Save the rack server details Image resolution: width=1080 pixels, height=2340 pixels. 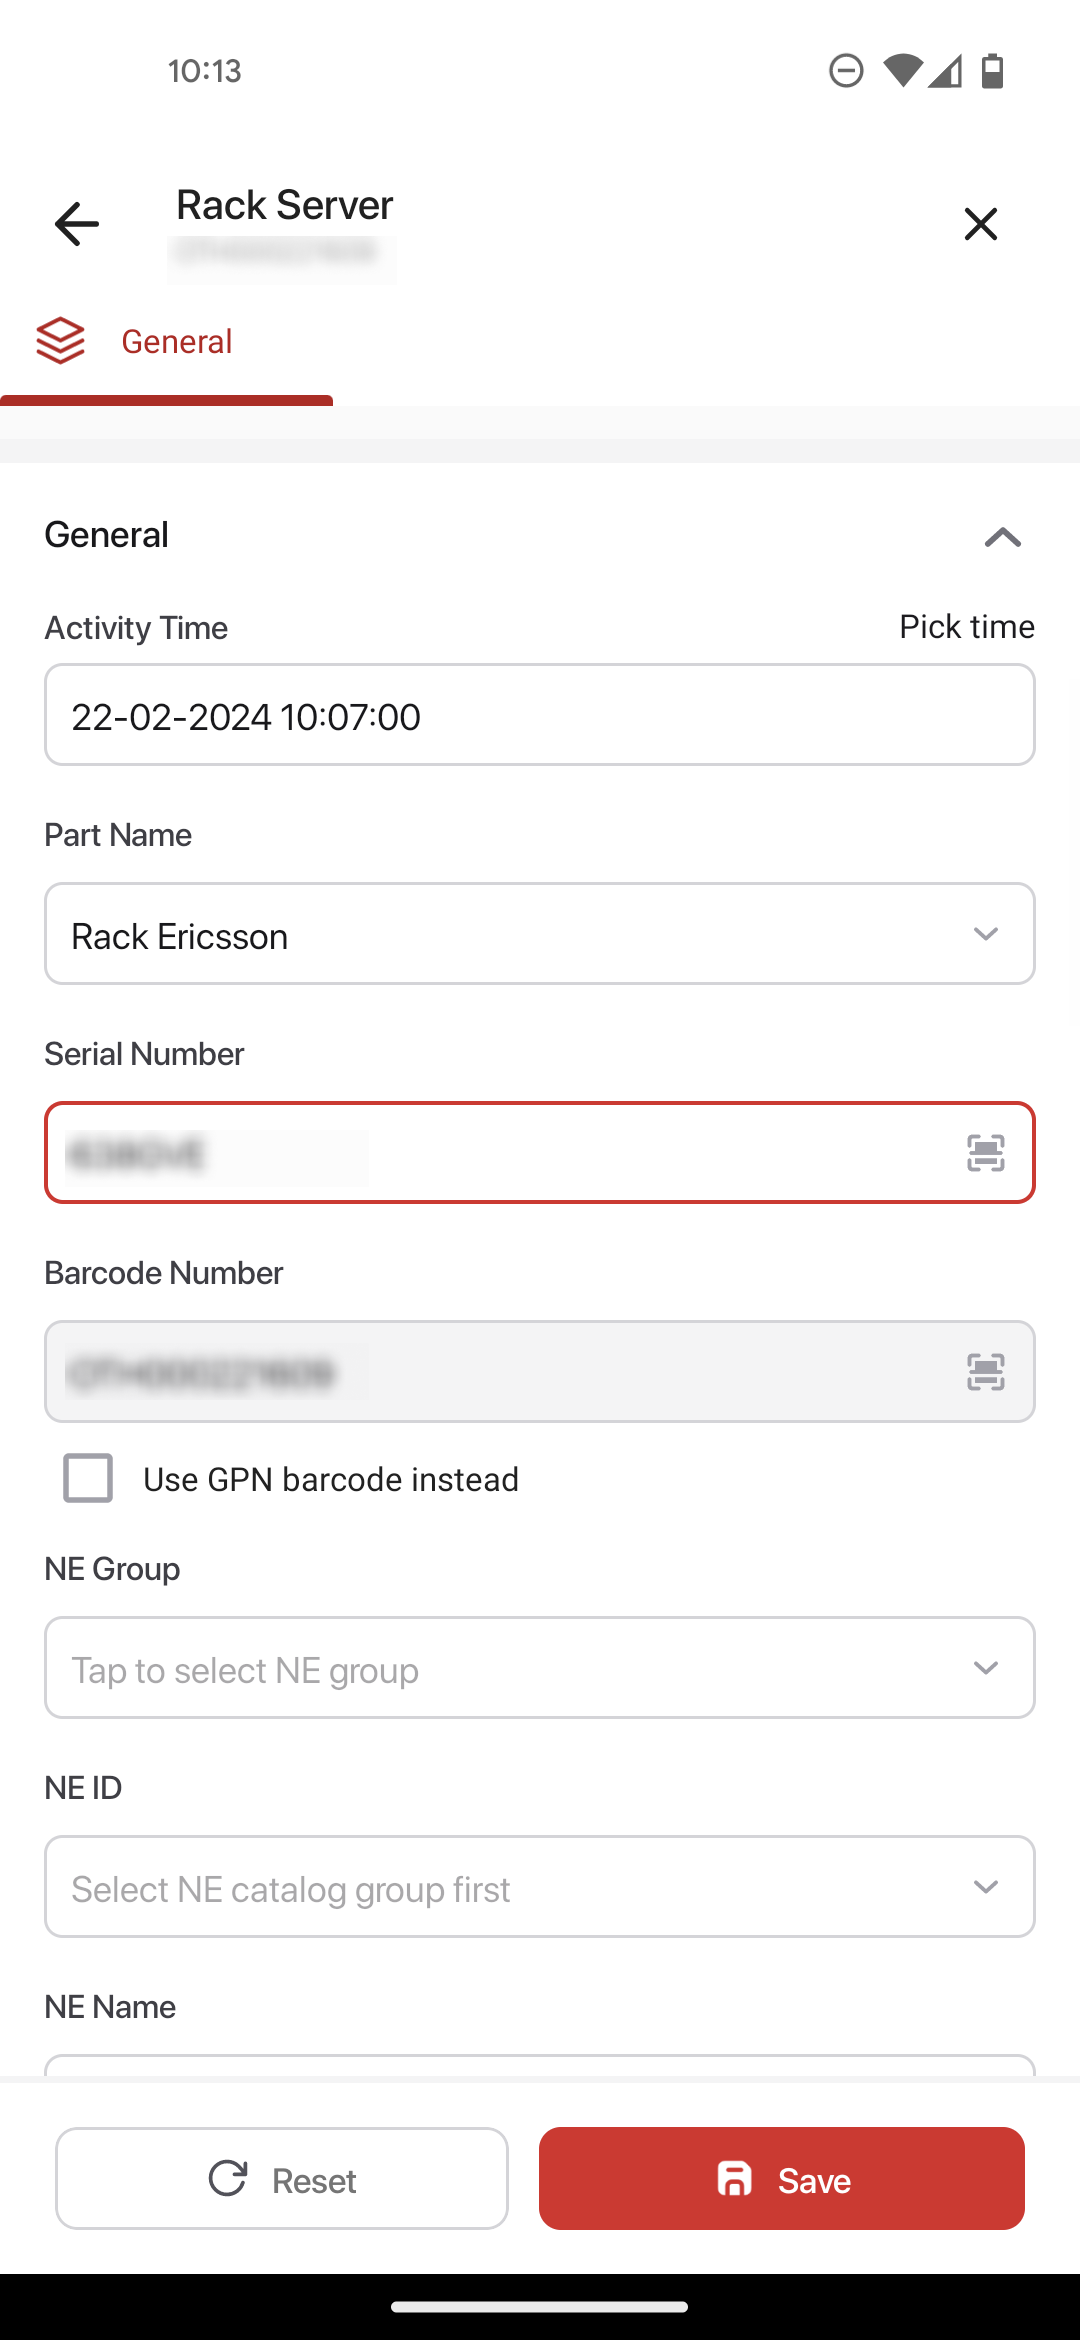[782, 2178]
